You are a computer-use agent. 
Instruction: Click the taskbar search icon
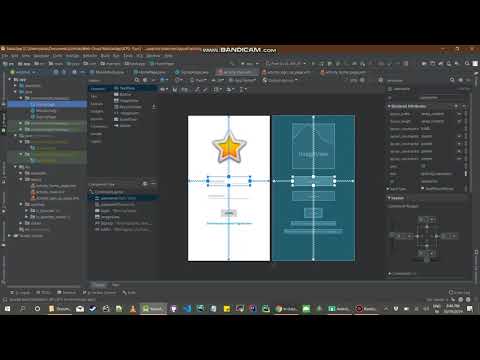(x=23, y=309)
